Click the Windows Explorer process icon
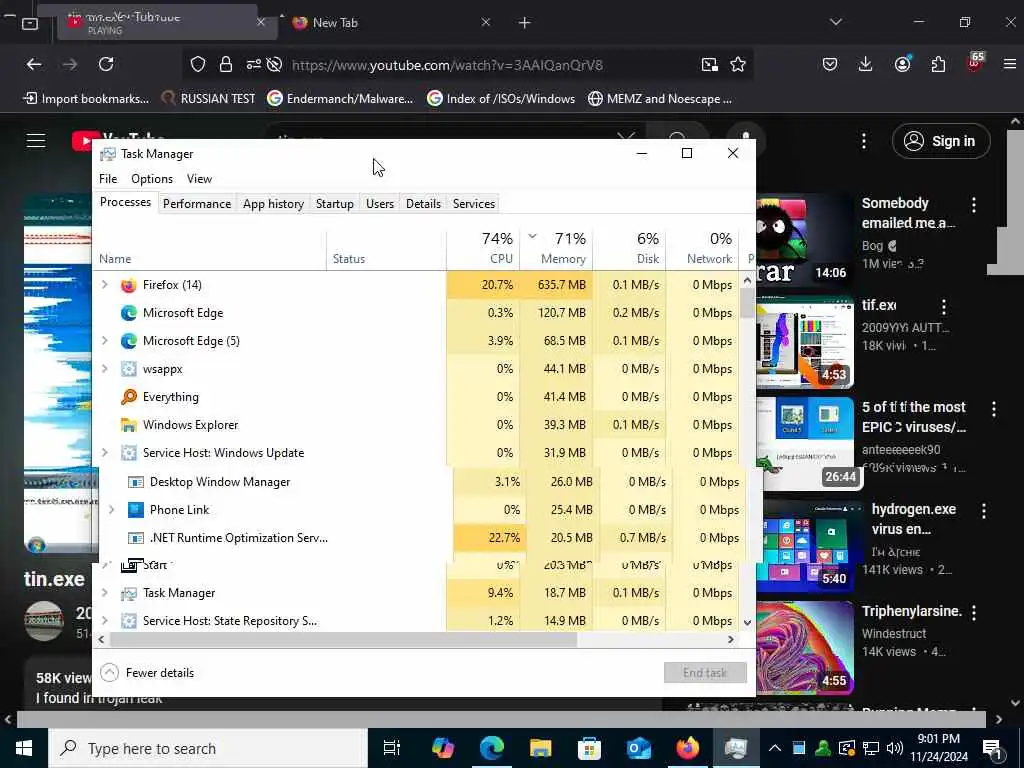 click(x=129, y=425)
